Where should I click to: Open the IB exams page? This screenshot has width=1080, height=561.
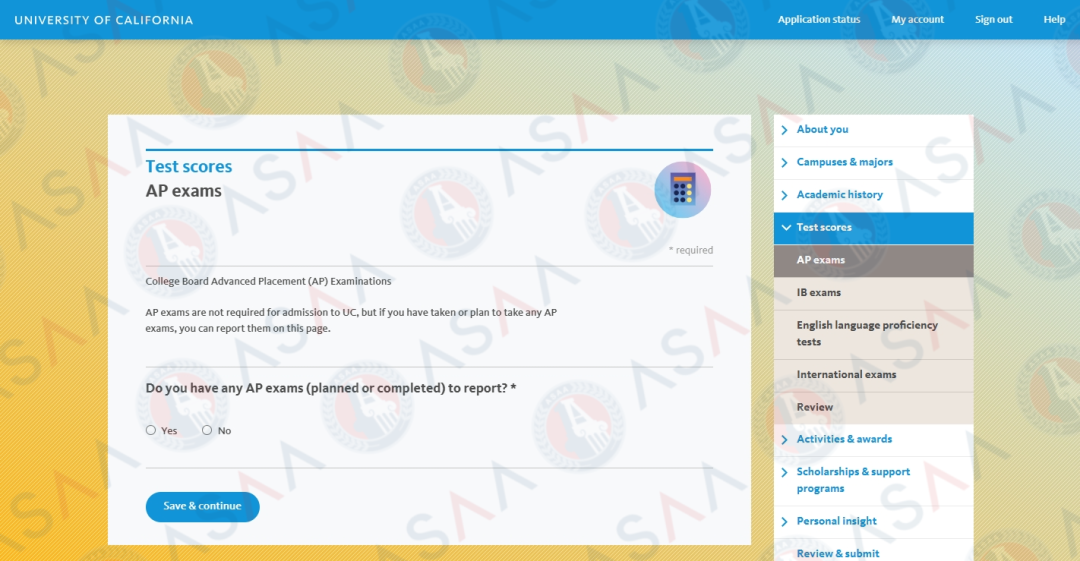click(818, 293)
